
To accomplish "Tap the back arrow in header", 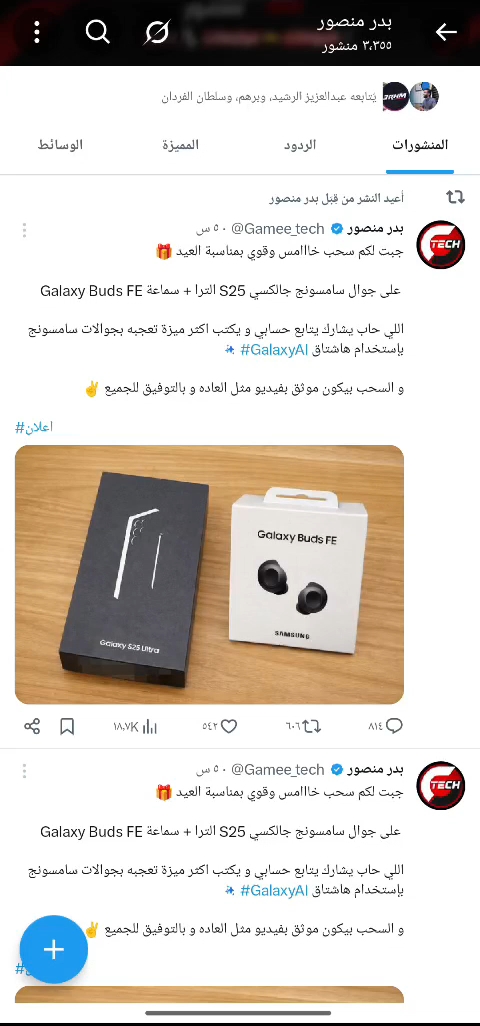I will click(x=446, y=32).
